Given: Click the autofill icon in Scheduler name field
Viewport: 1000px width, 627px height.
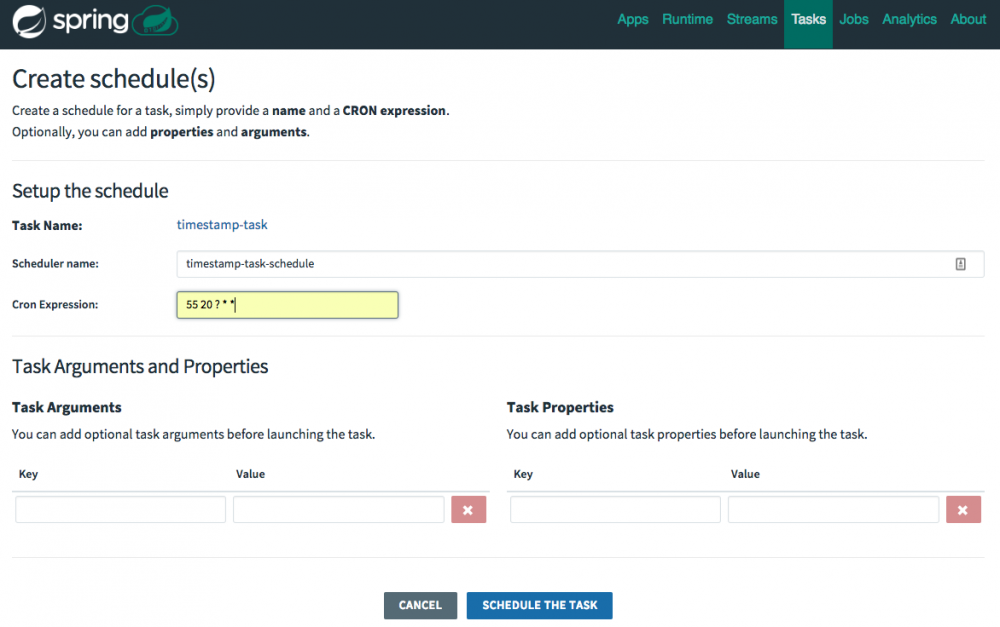Looking at the screenshot, I should pyautogui.click(x=960, y=264).
